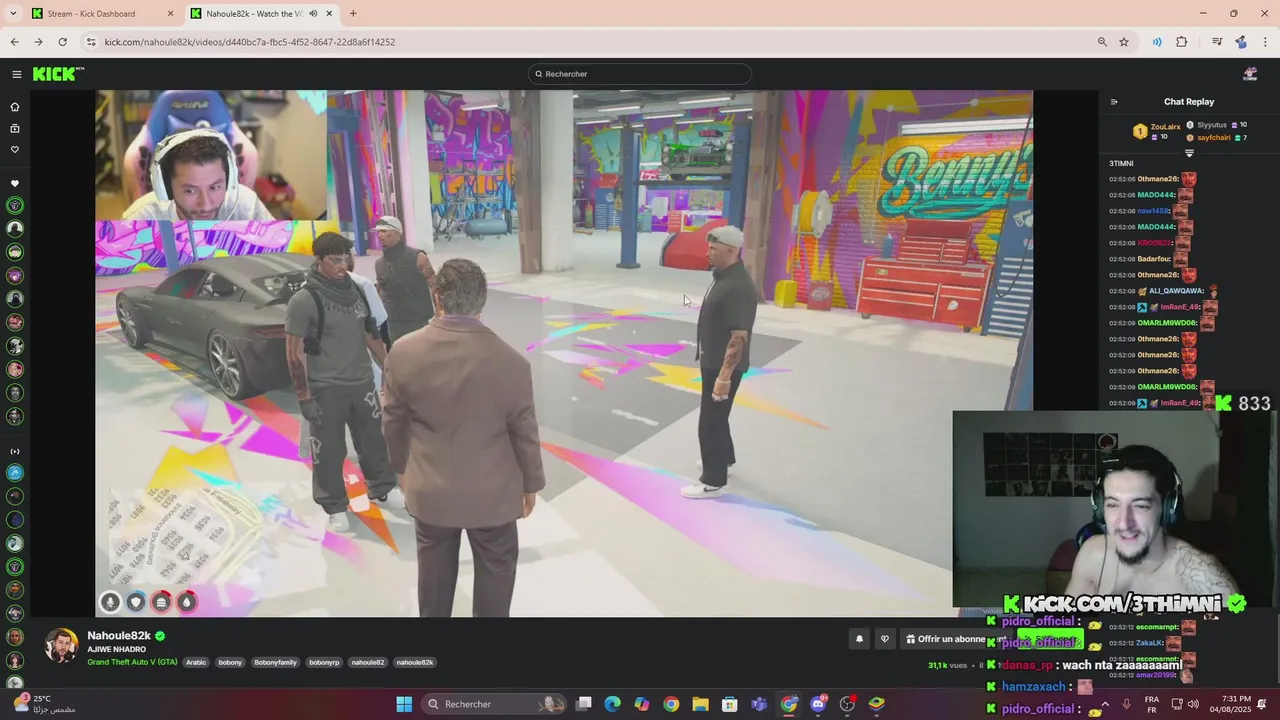Screen dimensions: 1280x720
Task: View site information icon in address bar
Action: pos(91,42)
